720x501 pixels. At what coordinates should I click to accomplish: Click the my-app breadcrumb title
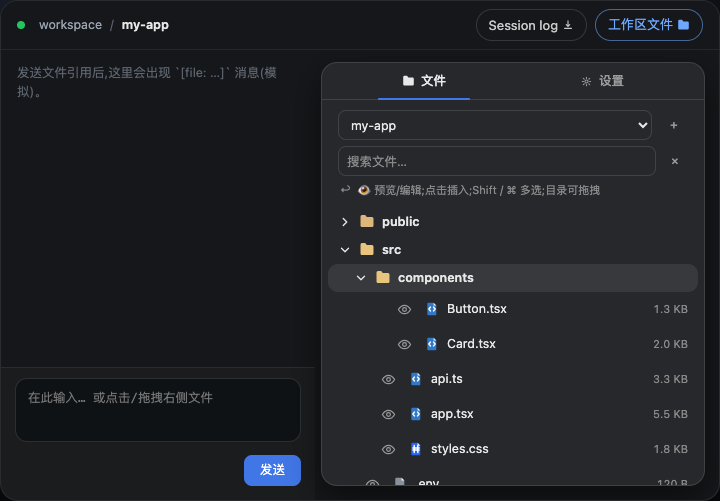pos(145,25)
